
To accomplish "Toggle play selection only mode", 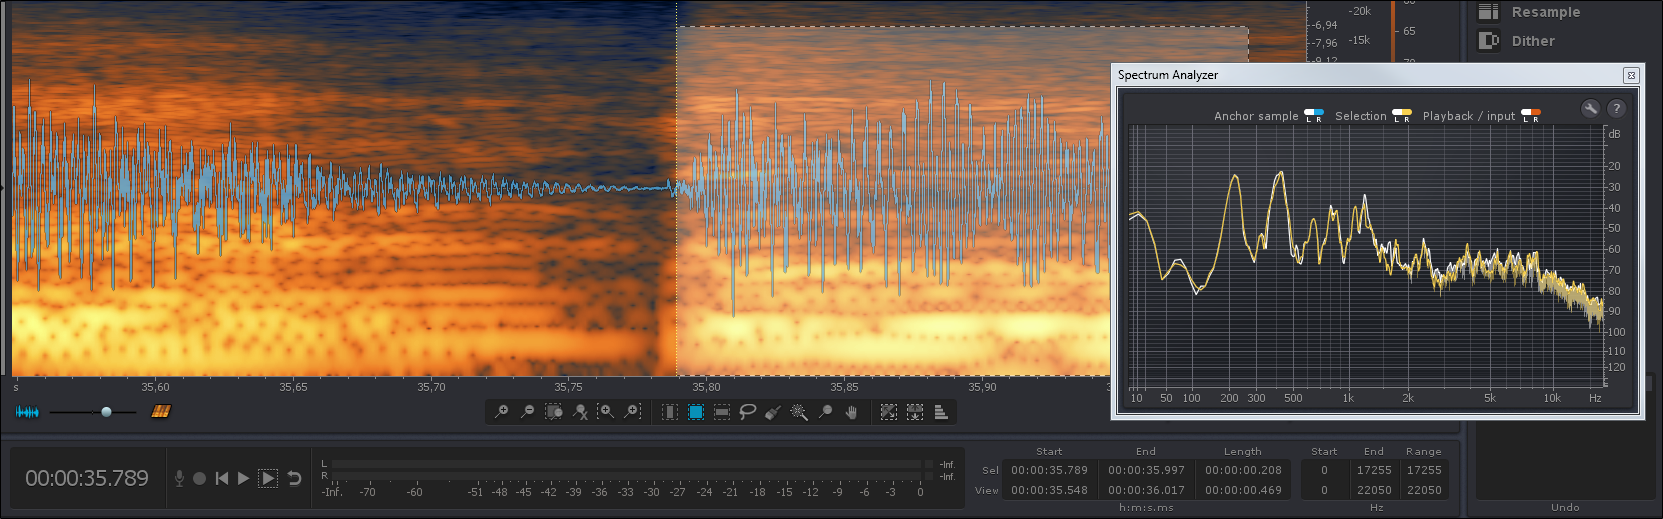I will tap(268, 479).
